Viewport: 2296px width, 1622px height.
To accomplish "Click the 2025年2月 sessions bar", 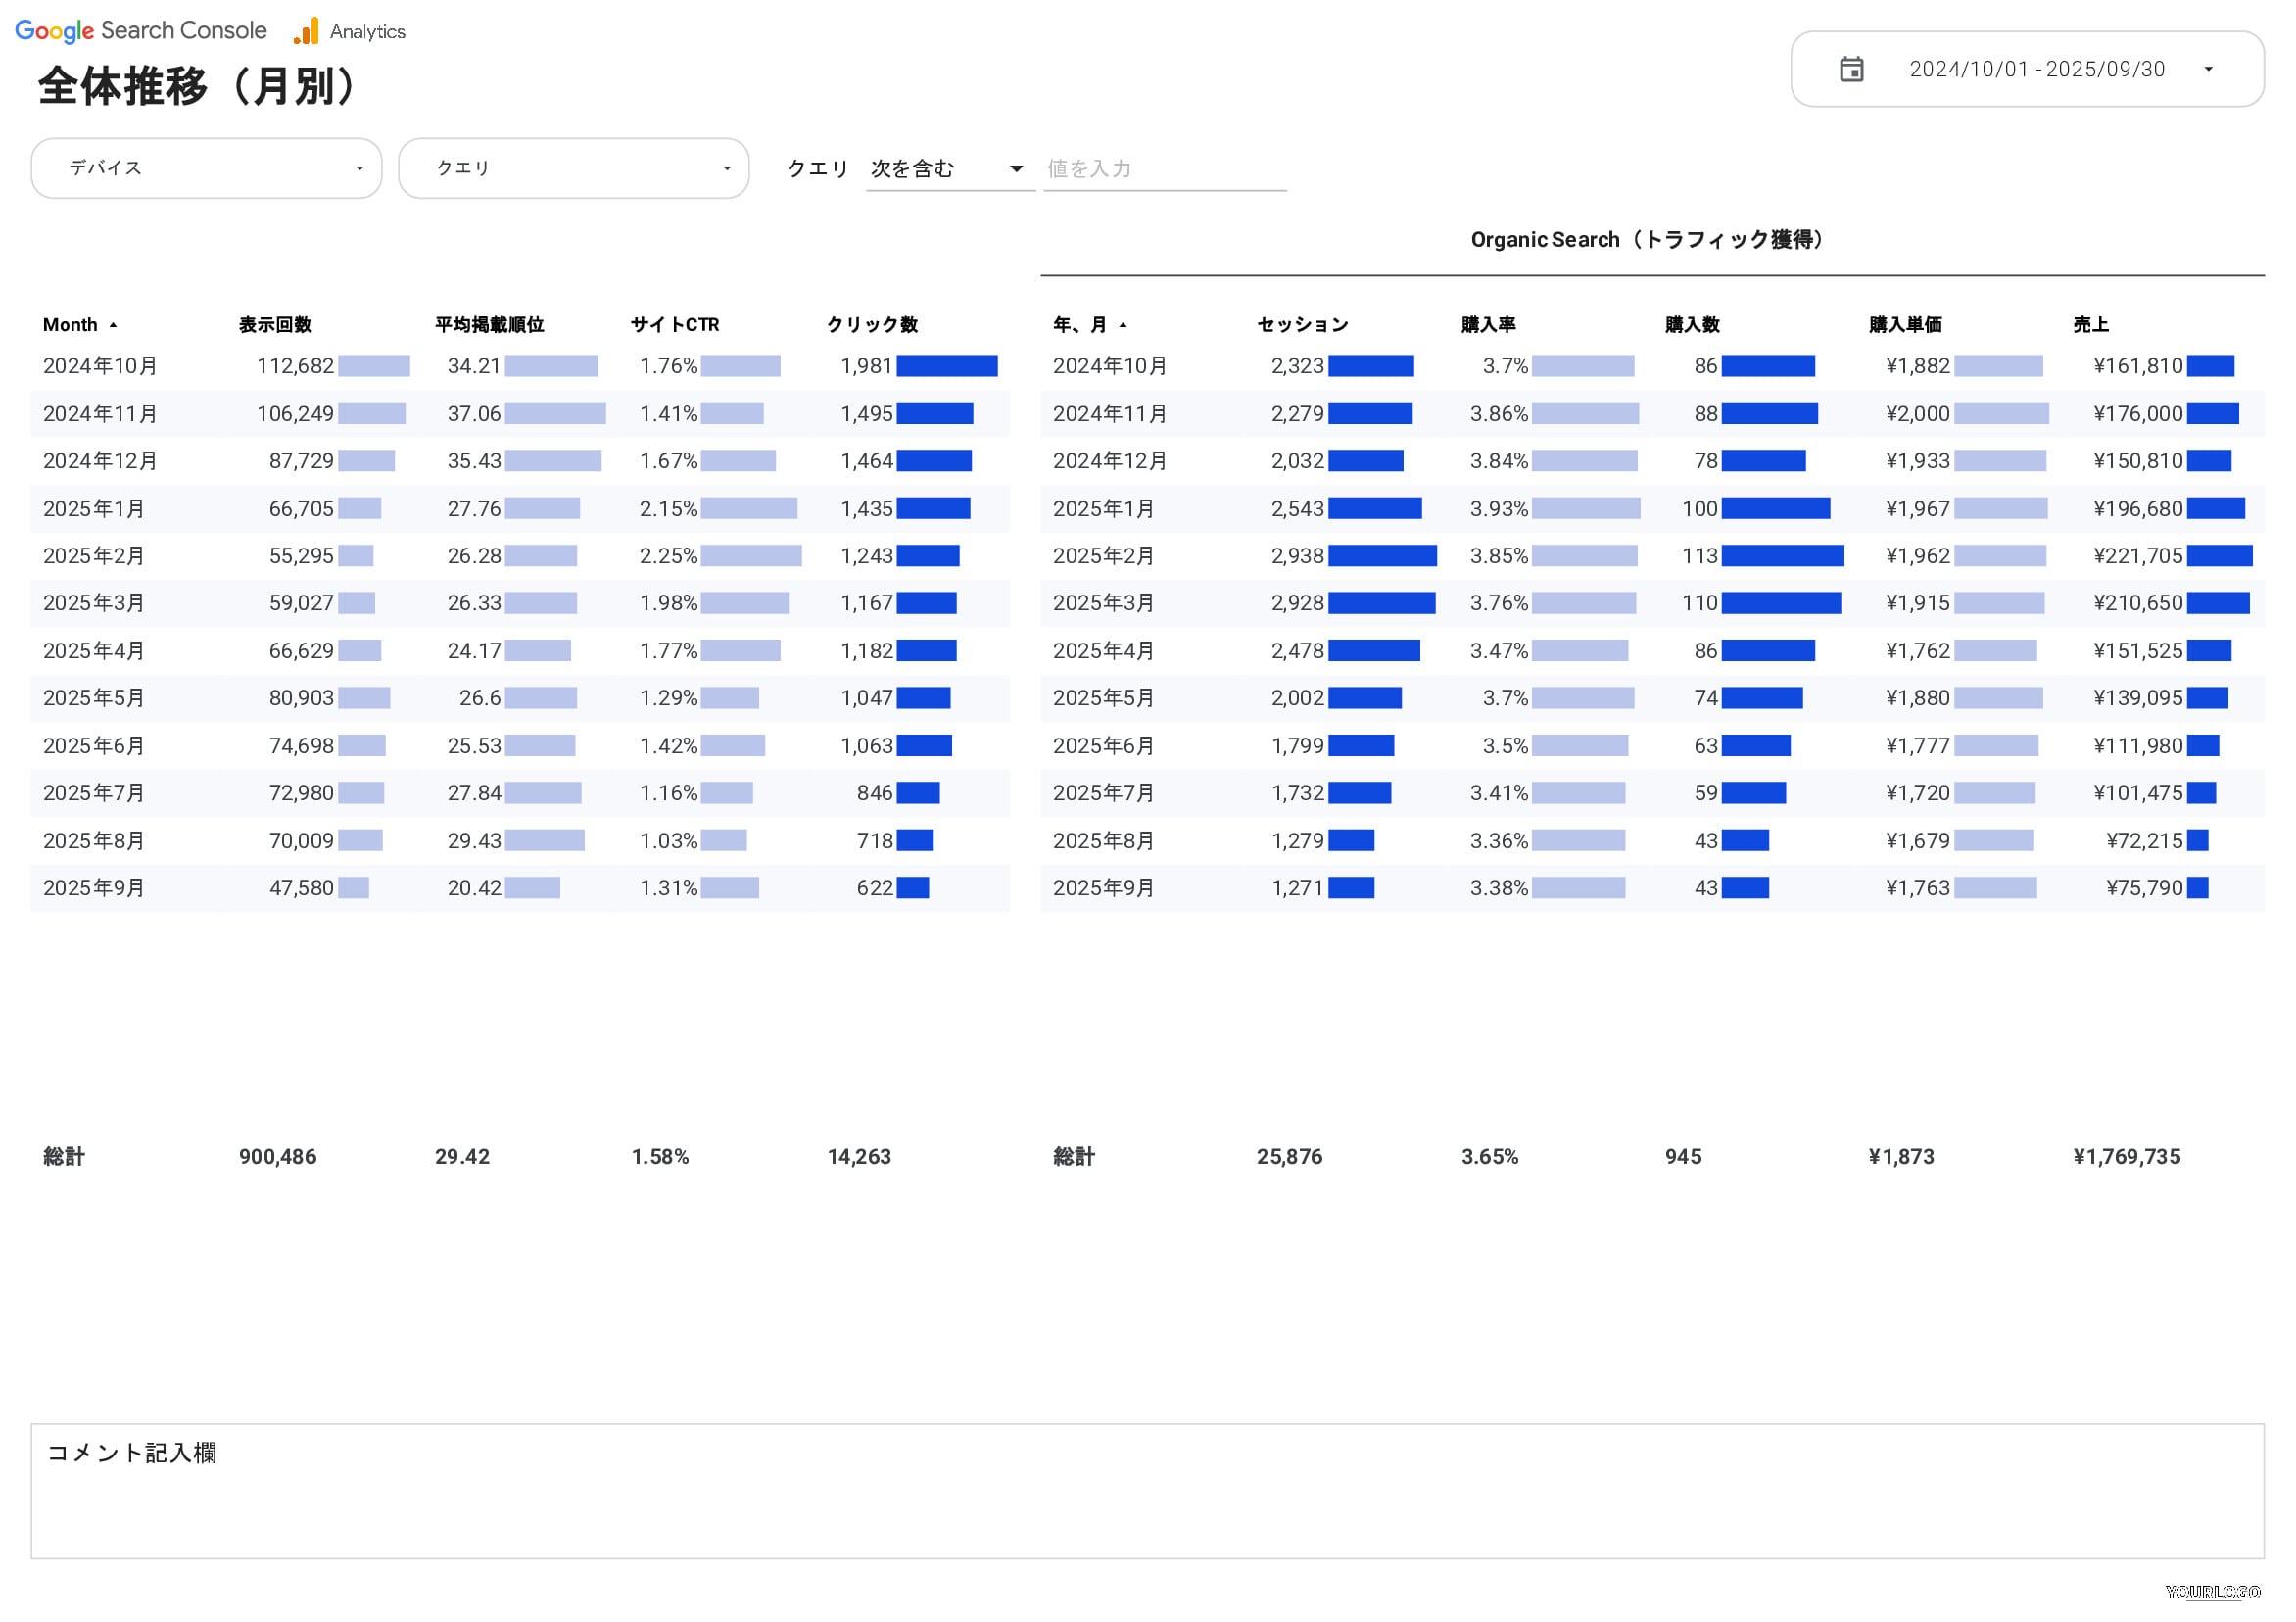I will (x=1382, y=556).
